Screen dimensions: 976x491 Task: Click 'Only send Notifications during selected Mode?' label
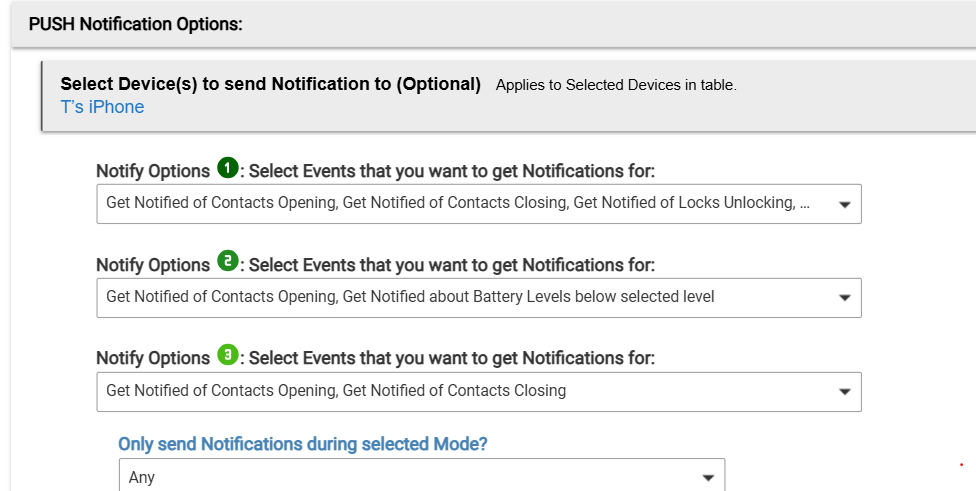click(x=302, y=444)
